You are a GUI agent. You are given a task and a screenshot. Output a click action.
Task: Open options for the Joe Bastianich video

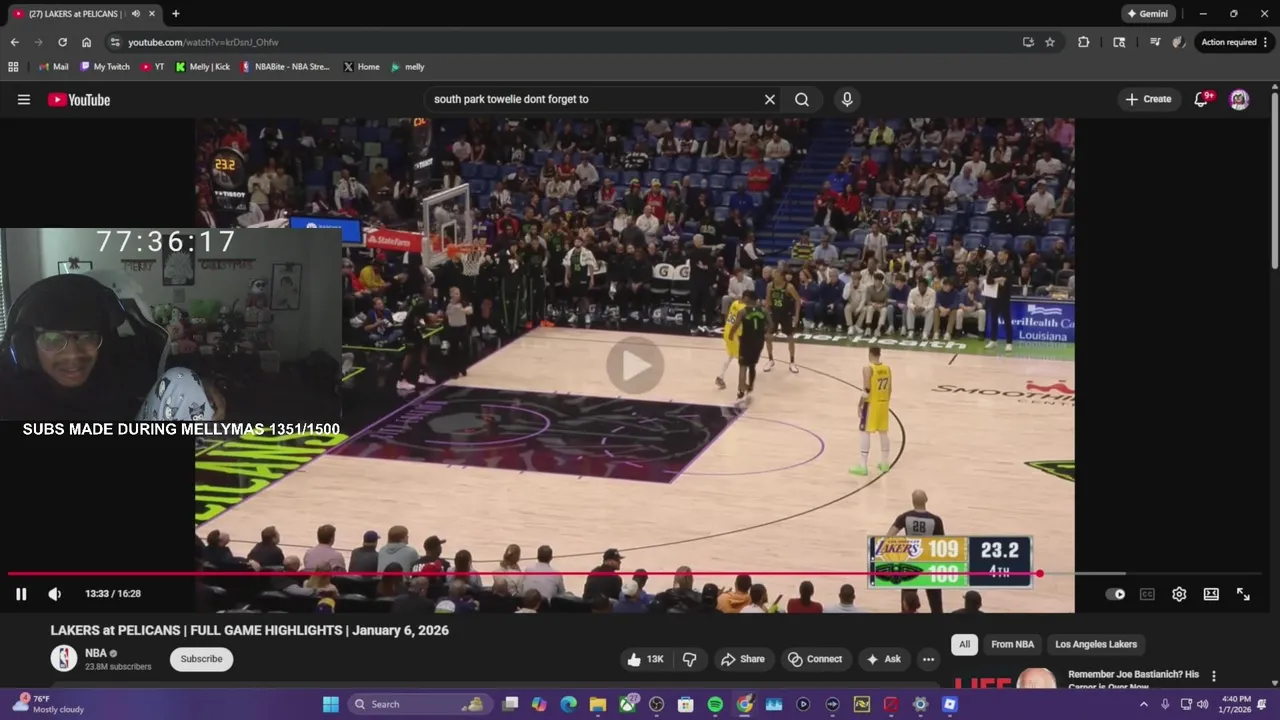tap(1214, 676)
